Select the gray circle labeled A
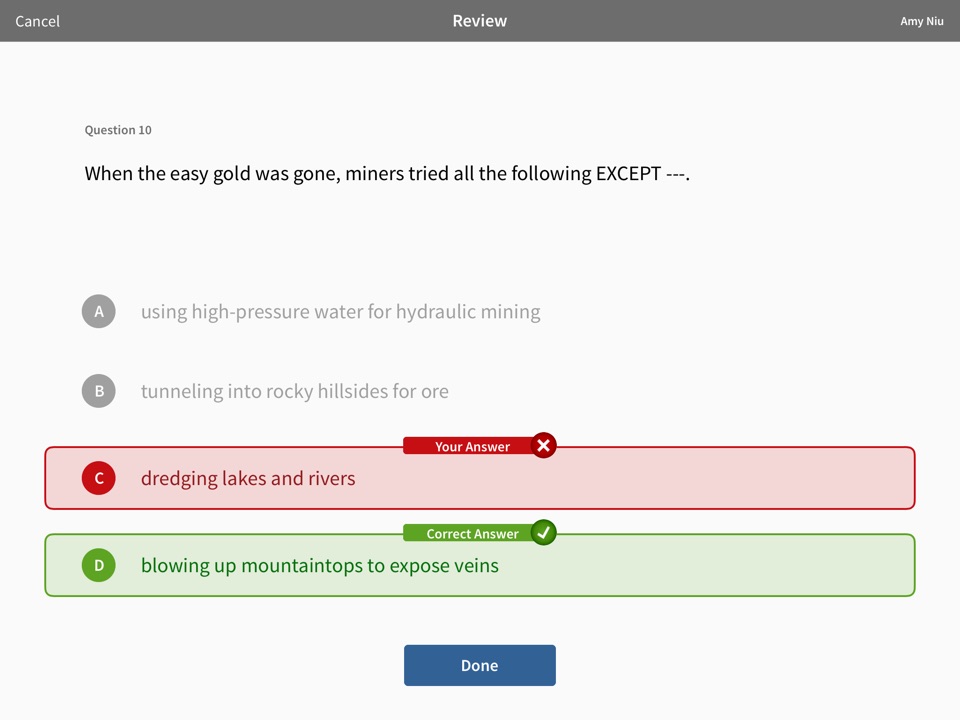 (x=99, y=312)
